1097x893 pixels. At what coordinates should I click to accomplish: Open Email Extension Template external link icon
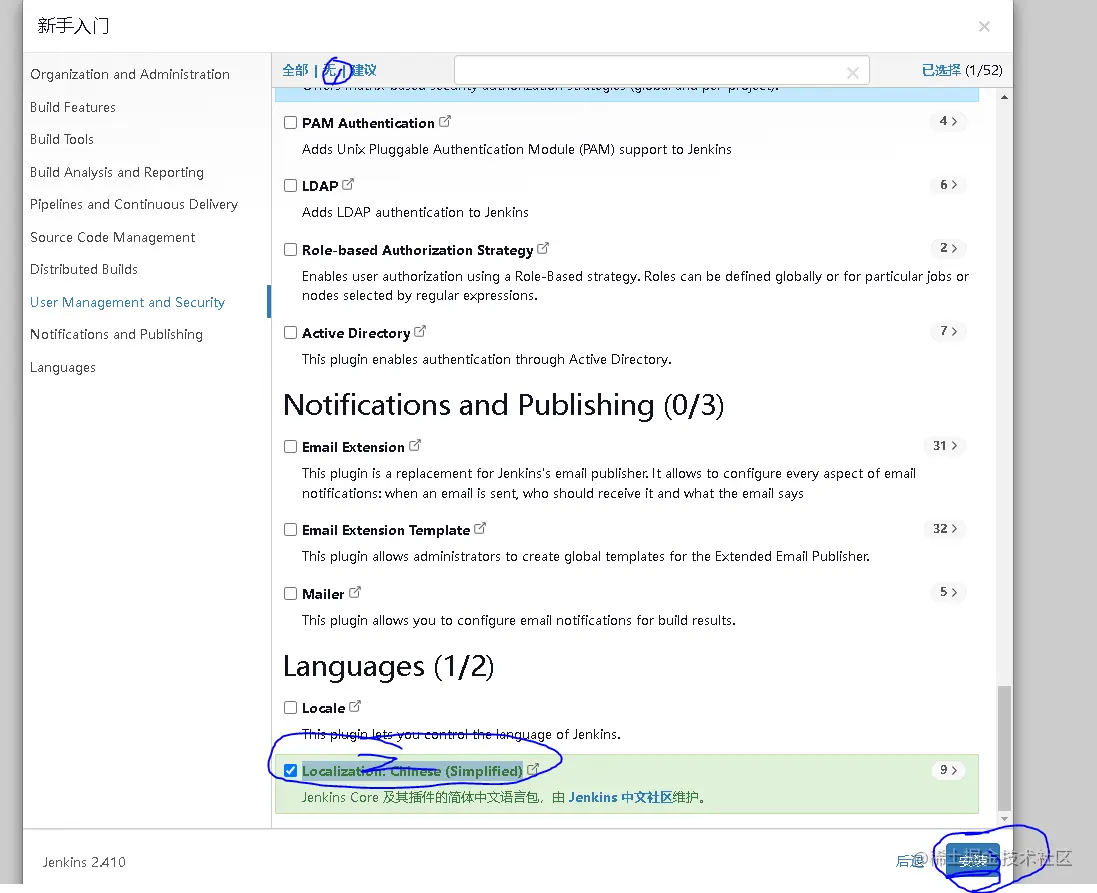[x=480, y=528]
